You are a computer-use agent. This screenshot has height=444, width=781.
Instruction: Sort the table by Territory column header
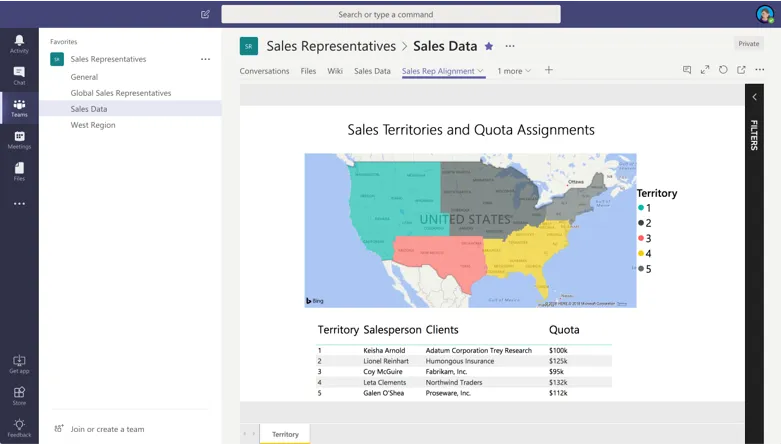pos(338,329)
